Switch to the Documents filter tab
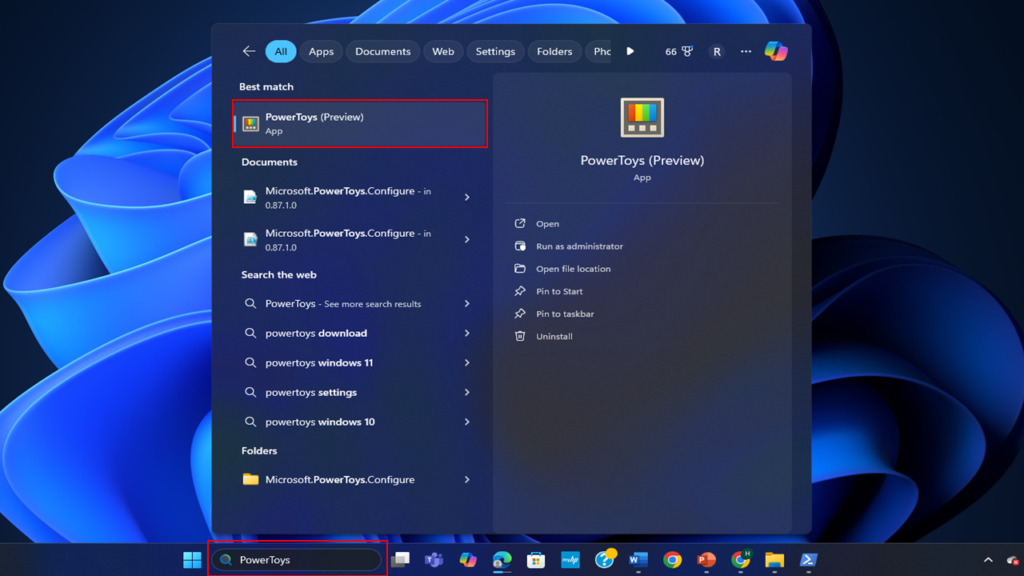Image resolution: width=1024 pixels, height=576 pixels. click(383, 52)
